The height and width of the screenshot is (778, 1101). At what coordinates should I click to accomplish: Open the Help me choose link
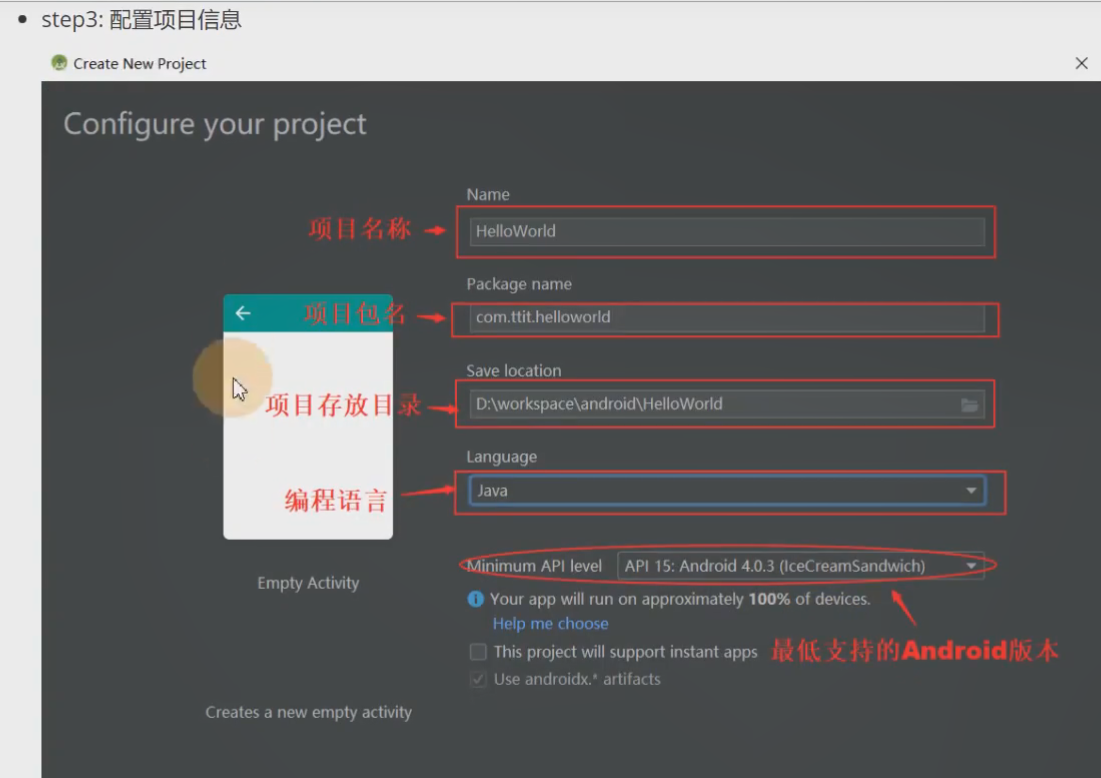point(550,623)
